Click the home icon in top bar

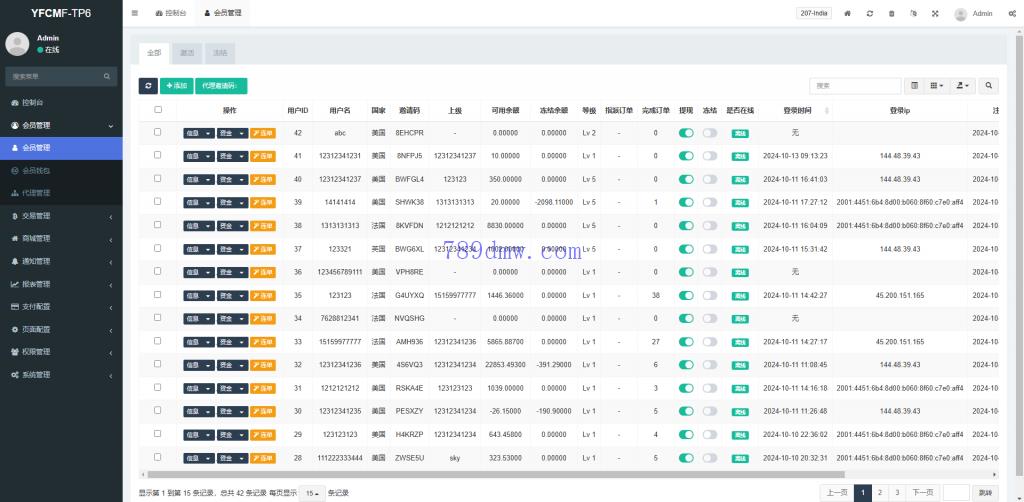[848, 14]
